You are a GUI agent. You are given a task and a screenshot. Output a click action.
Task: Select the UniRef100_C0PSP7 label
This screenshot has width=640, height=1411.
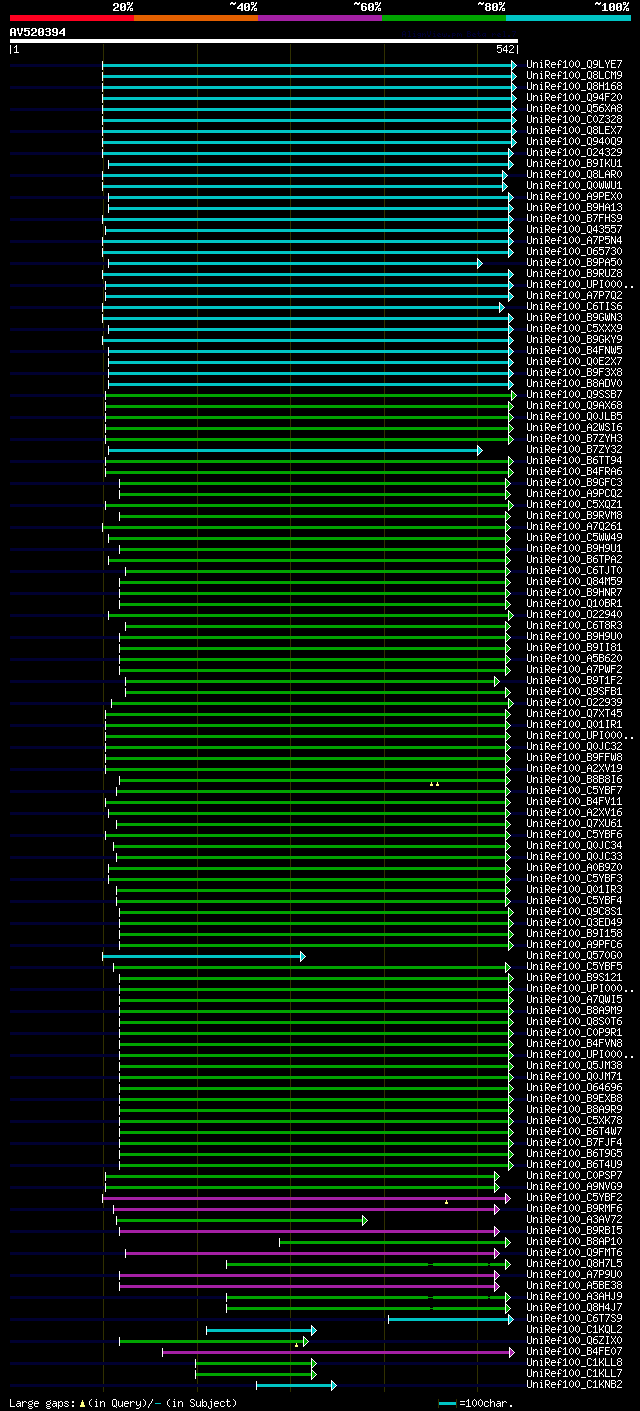pyautogui.click(x=574, y=1175)
